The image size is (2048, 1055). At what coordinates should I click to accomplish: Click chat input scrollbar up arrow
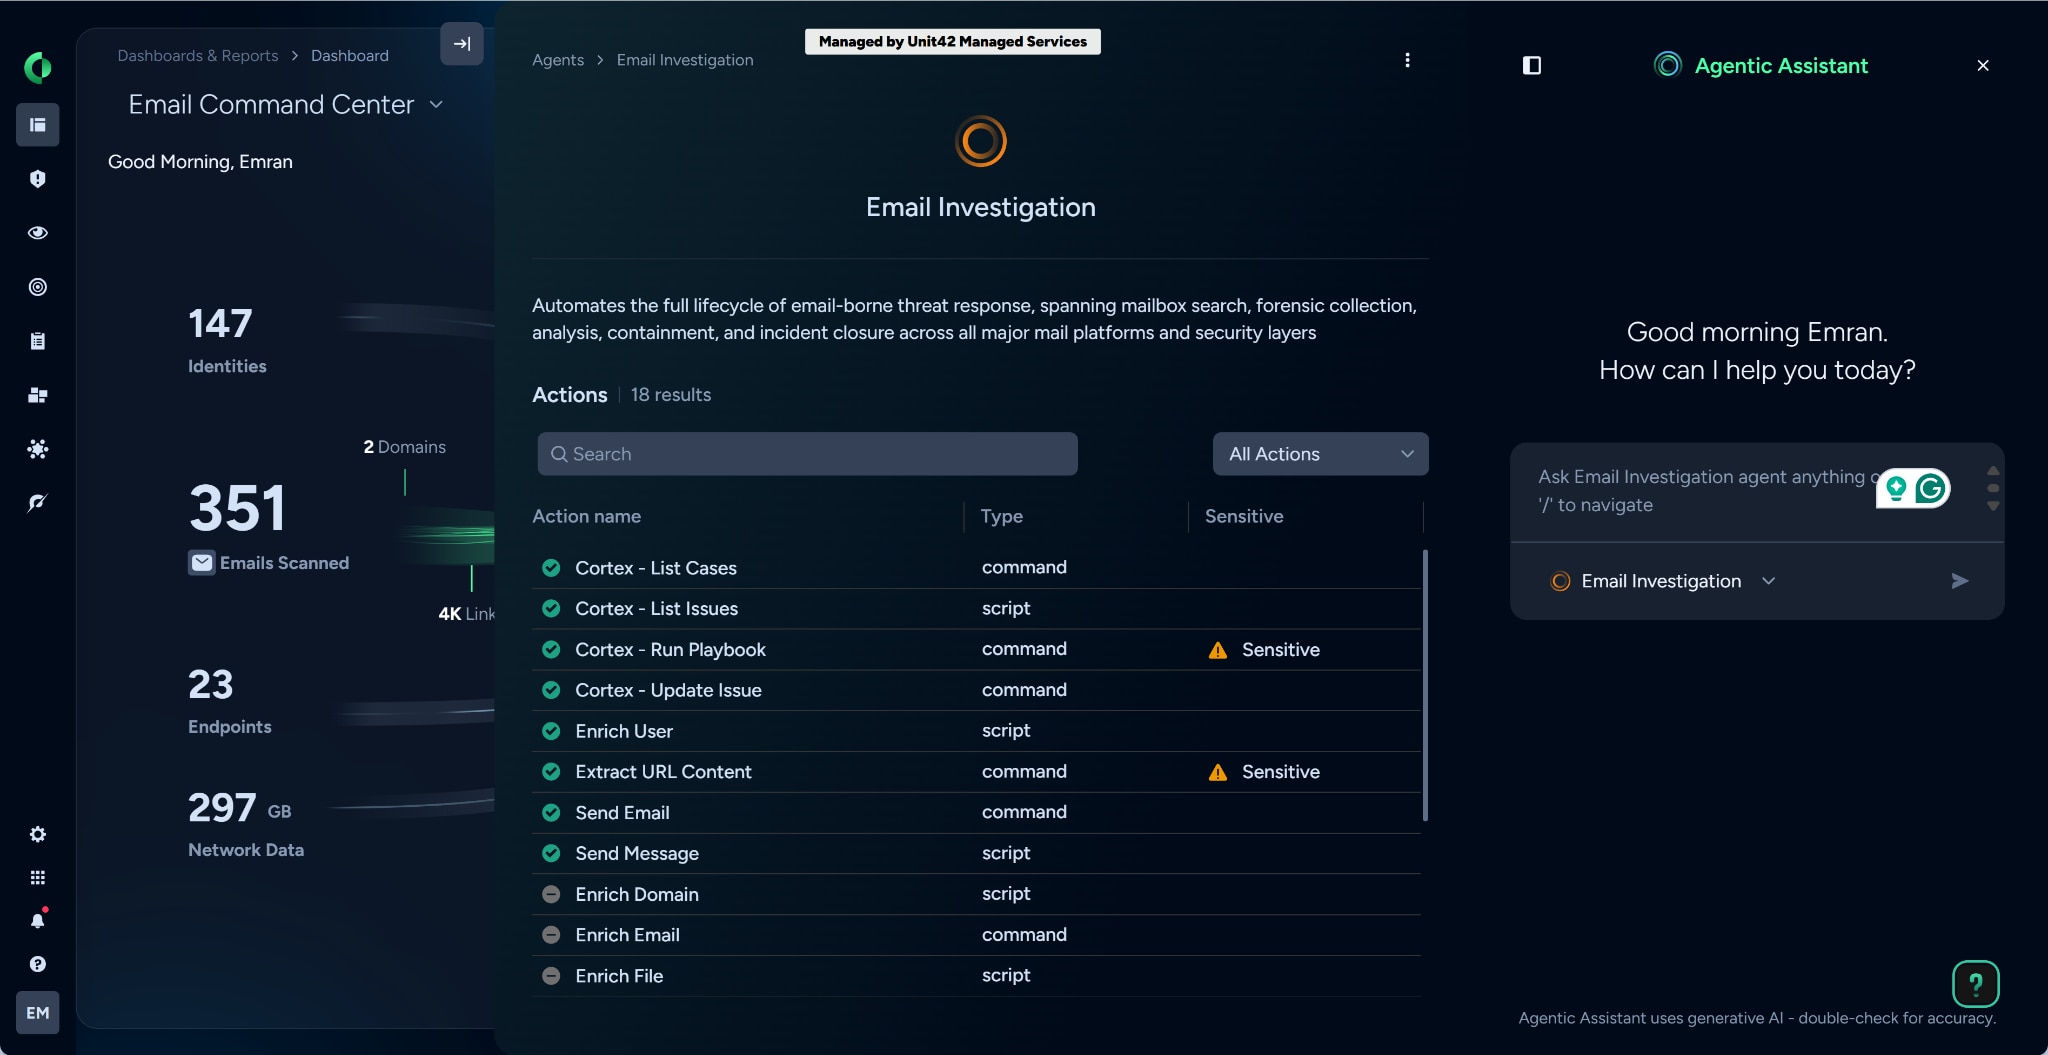tap(1993, 470)
